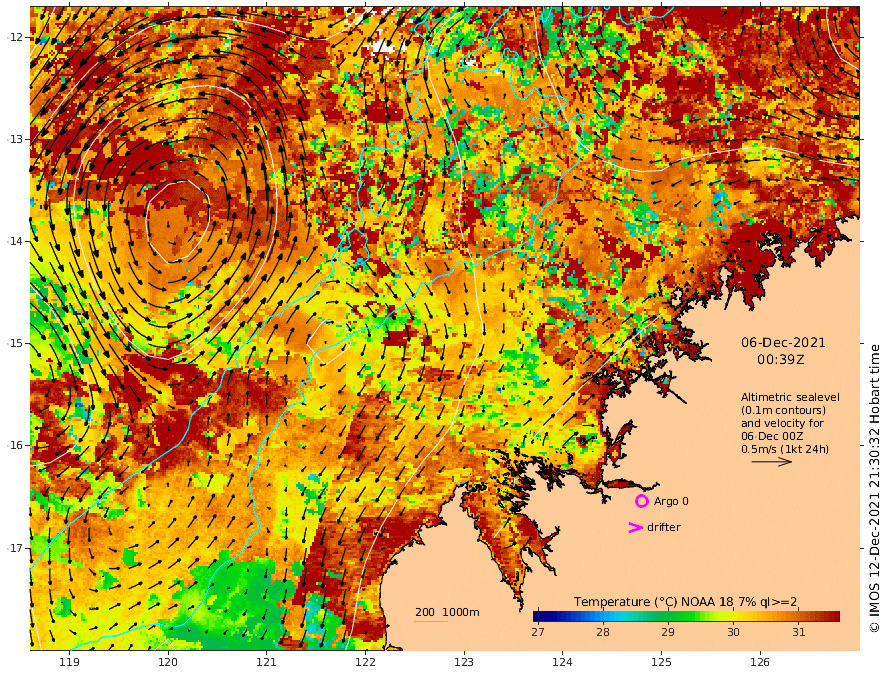Click the magenta drifter arrow symbol

(635, 527)
